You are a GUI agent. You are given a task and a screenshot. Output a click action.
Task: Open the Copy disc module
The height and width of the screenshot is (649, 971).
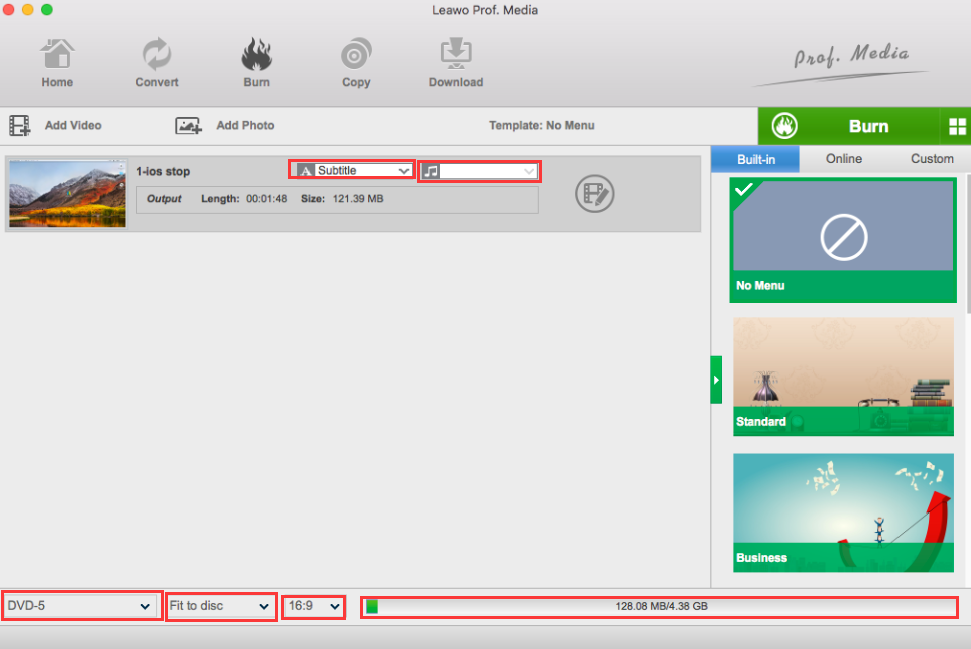[356, 63]
